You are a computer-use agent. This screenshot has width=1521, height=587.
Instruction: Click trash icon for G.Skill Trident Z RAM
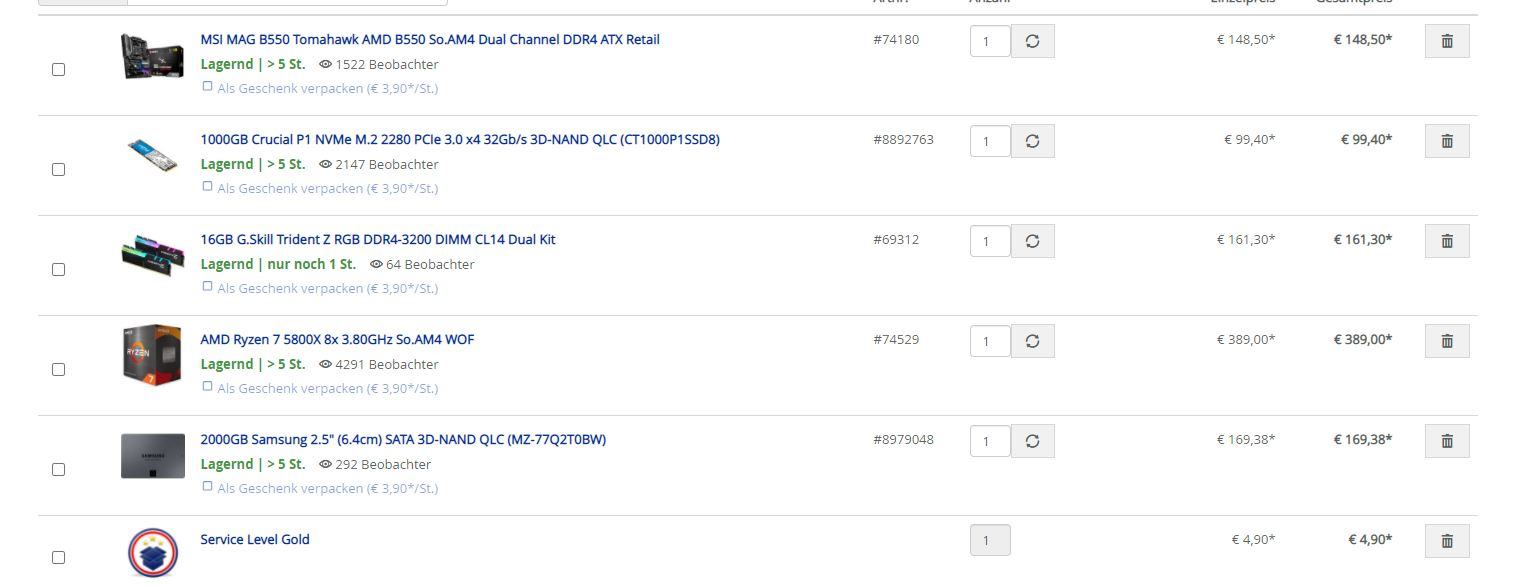[x=1446, y=241]
